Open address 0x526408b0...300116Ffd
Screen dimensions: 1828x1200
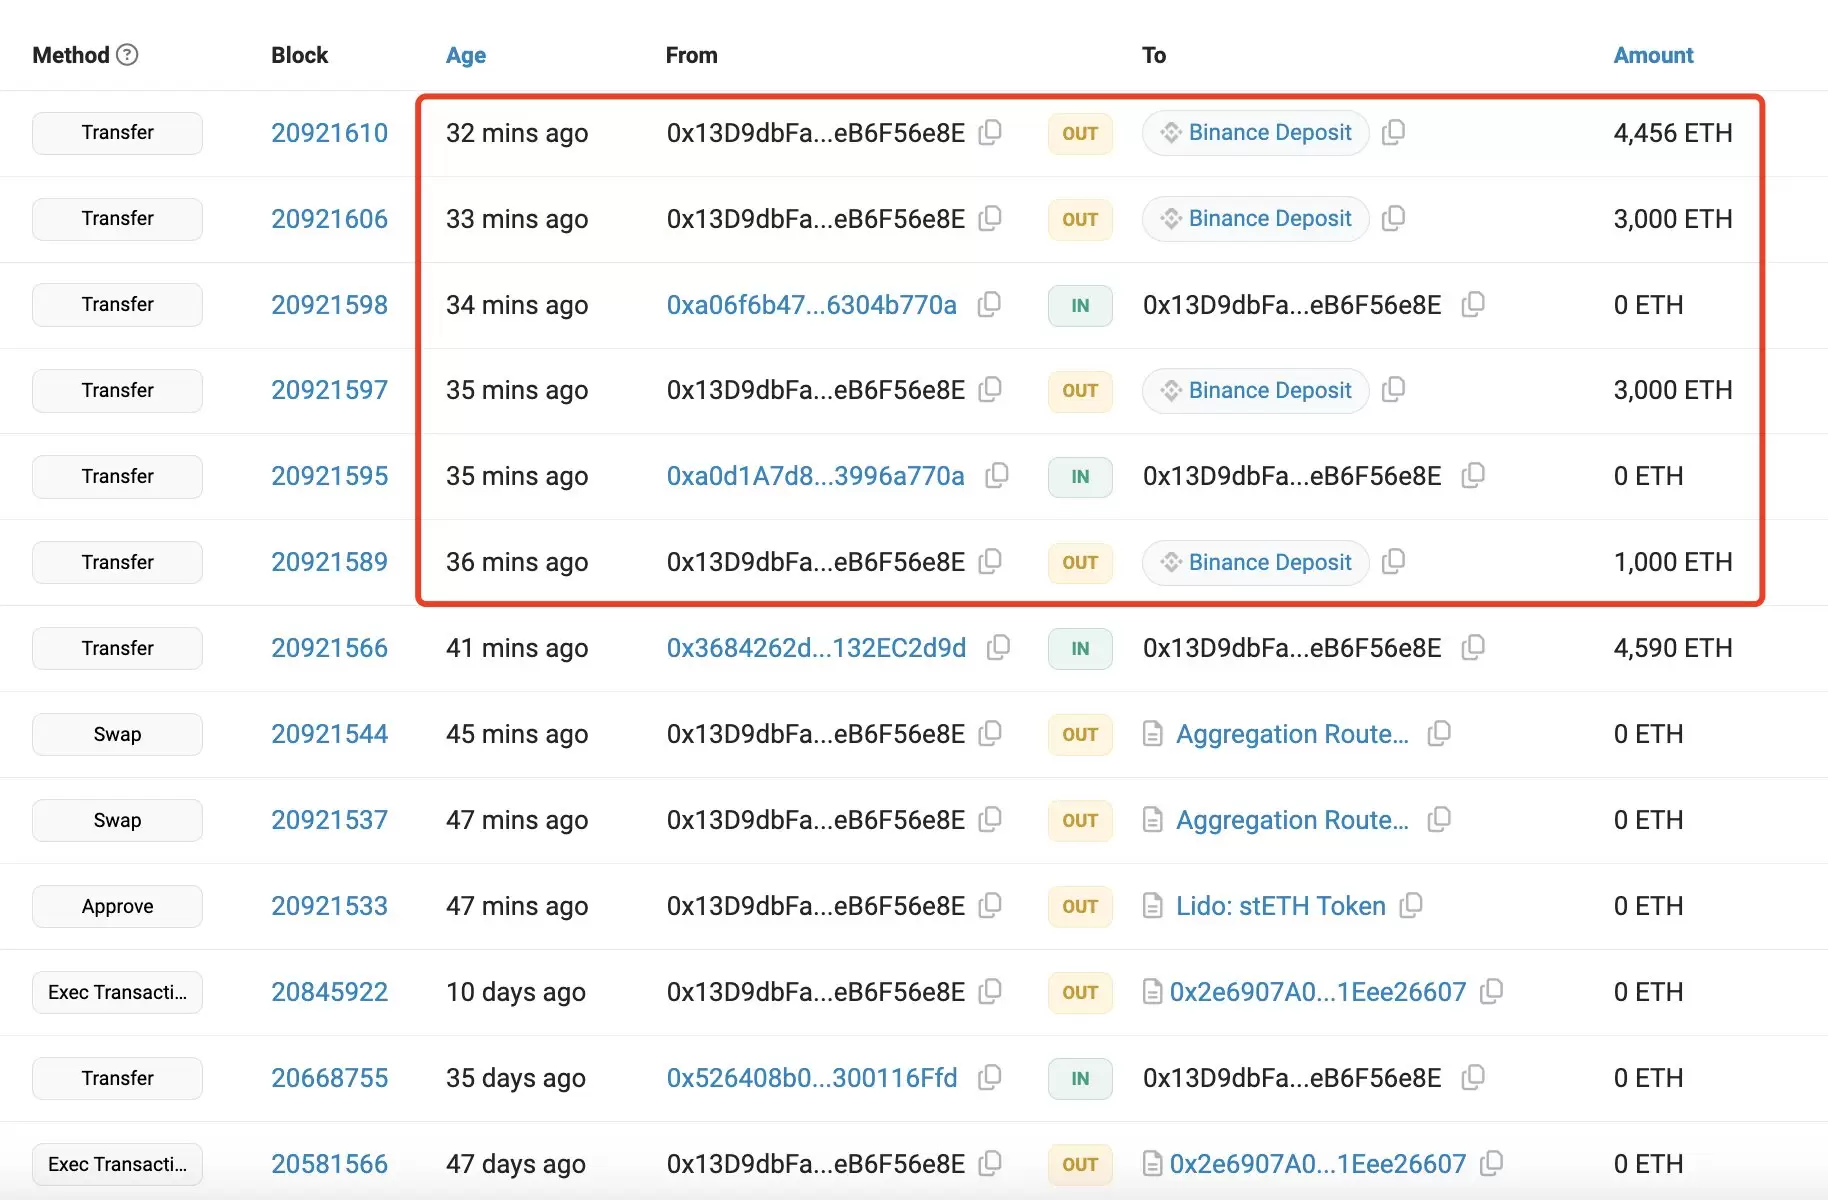pos(811,1078)
